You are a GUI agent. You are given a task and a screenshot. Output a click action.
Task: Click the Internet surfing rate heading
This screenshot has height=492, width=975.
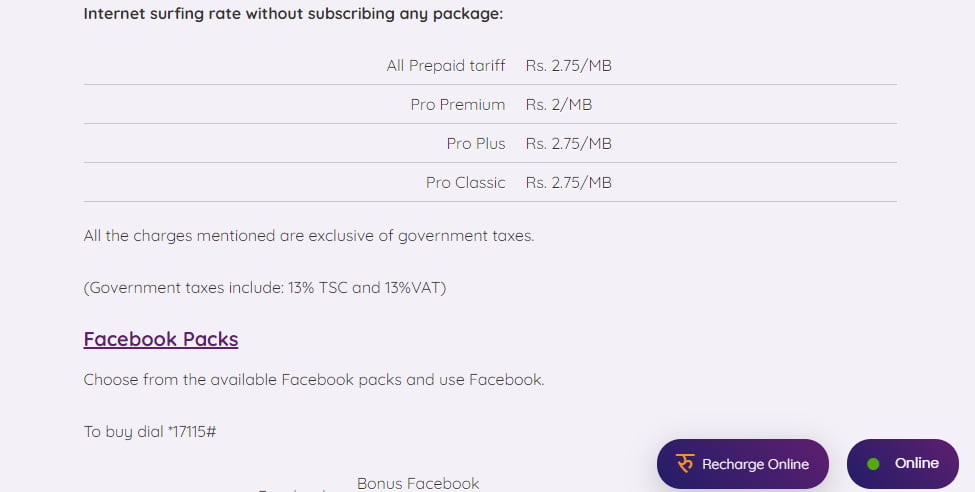[x=293, y=14]
